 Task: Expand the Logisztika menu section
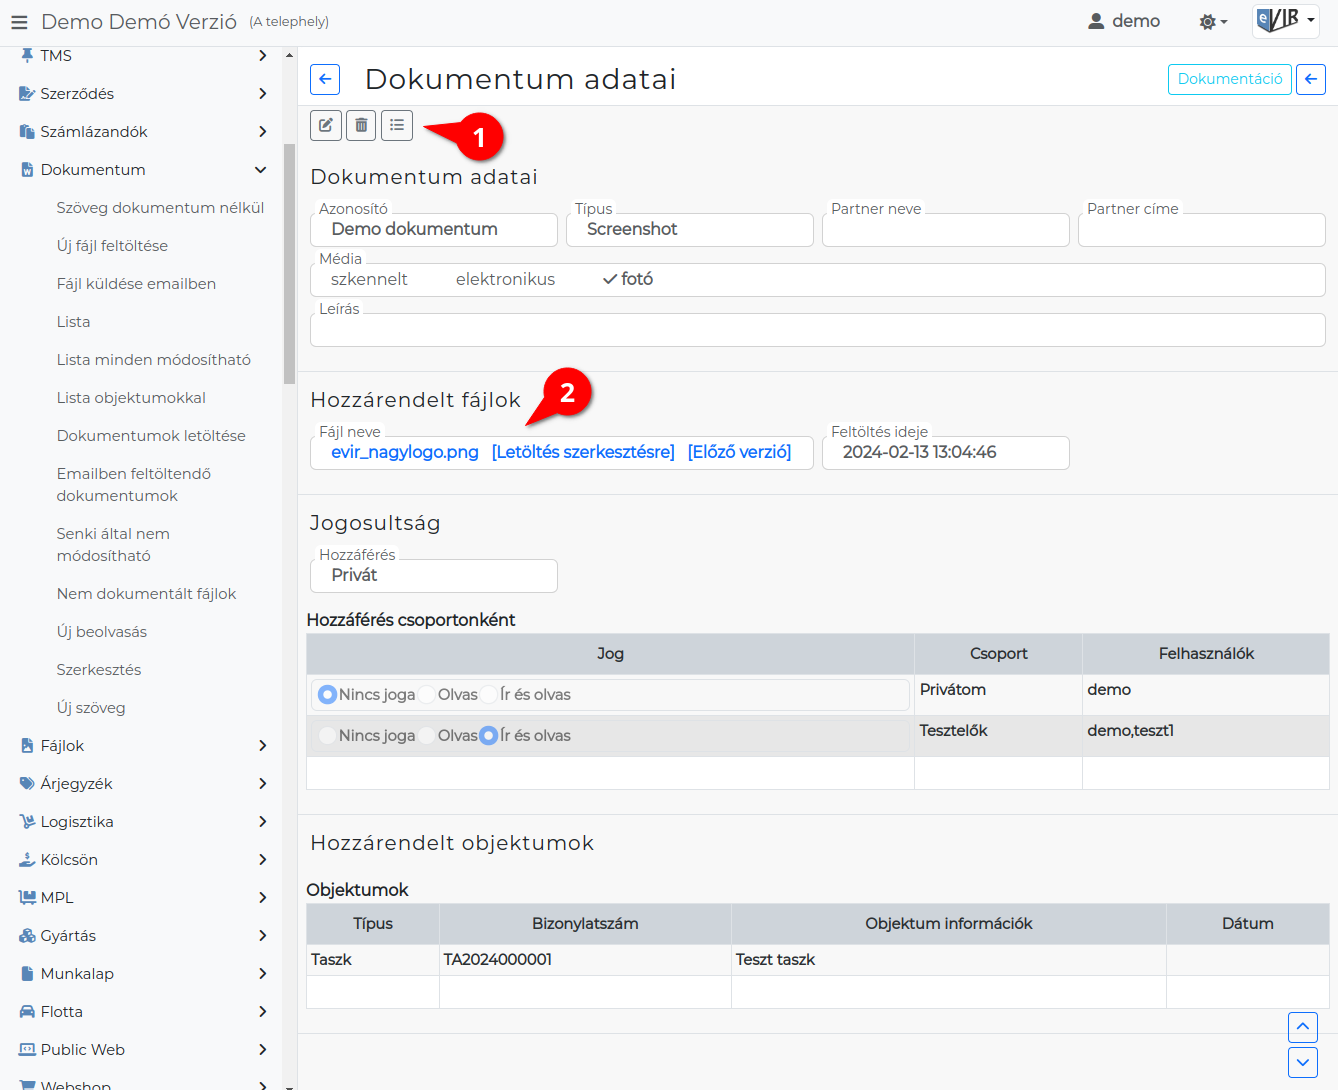262,822
